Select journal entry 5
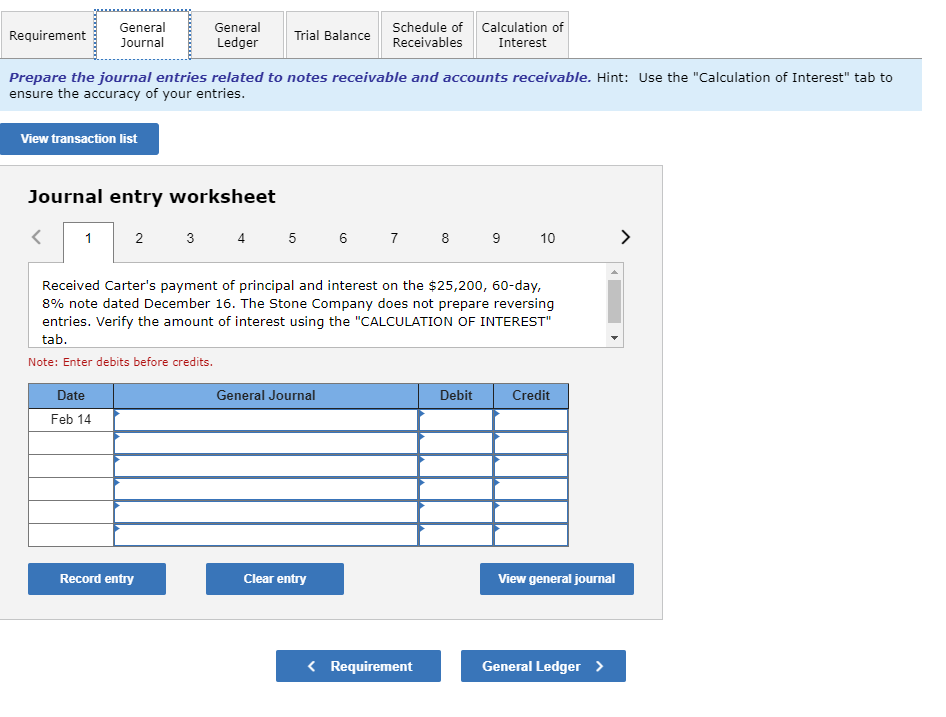The image size is (946, 717). click(292, 238)
